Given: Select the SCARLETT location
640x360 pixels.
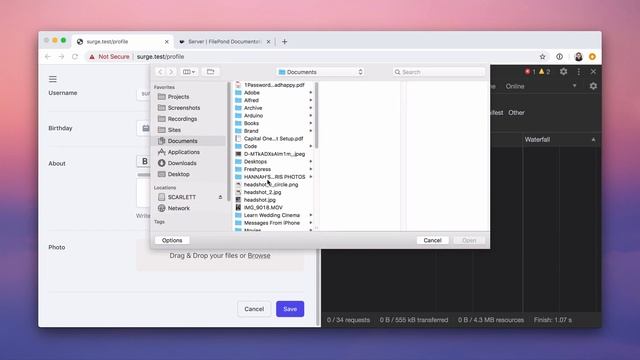Looking at the screenshot, I should coord(182,197).
